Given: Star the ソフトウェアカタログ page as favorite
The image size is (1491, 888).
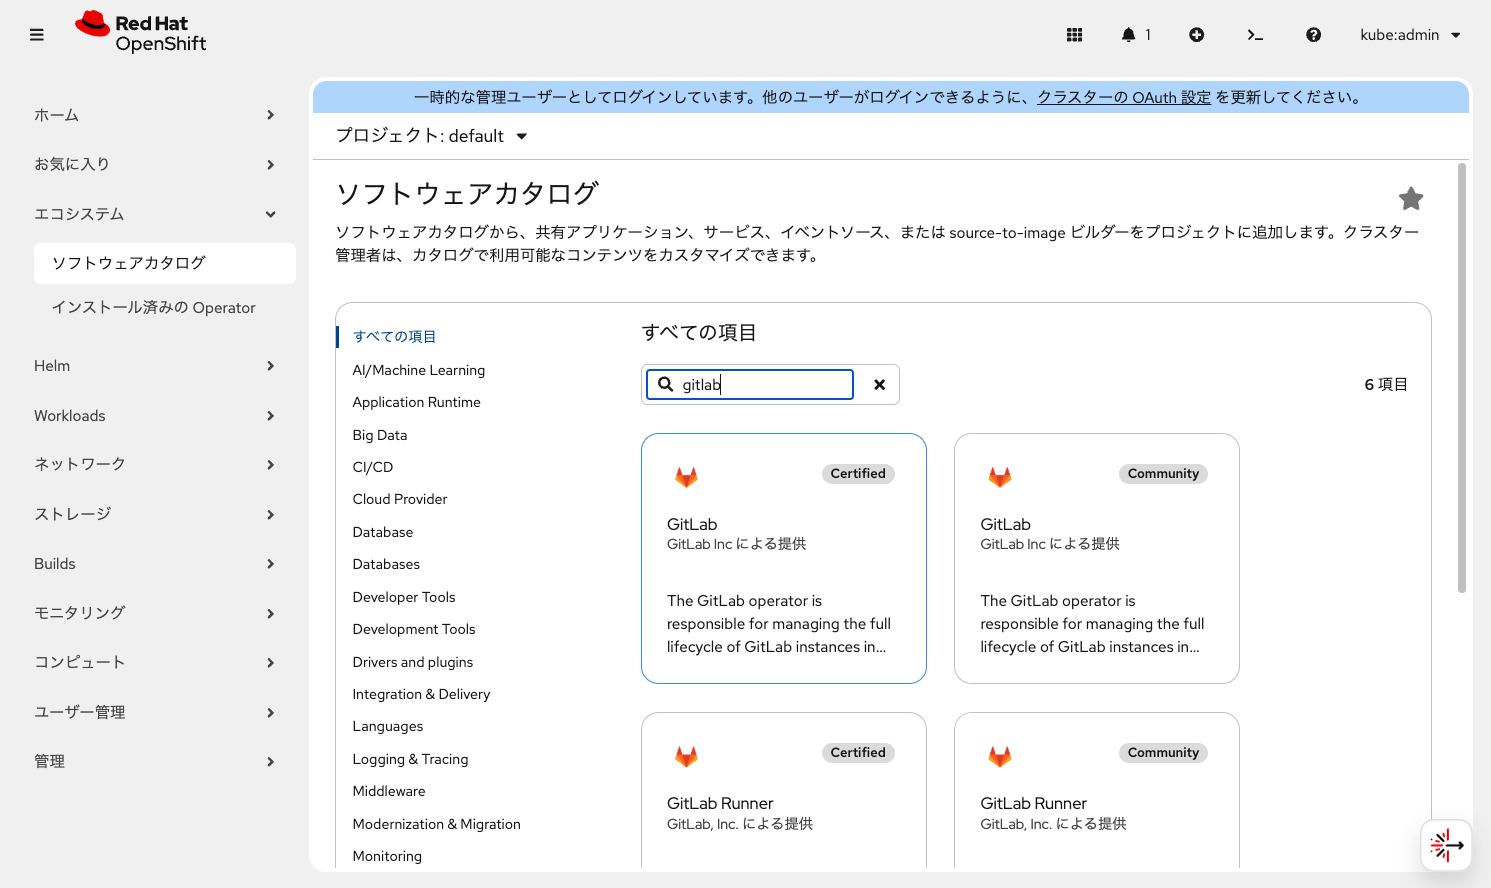Looking at the screenshot, I should point(1411,198).
